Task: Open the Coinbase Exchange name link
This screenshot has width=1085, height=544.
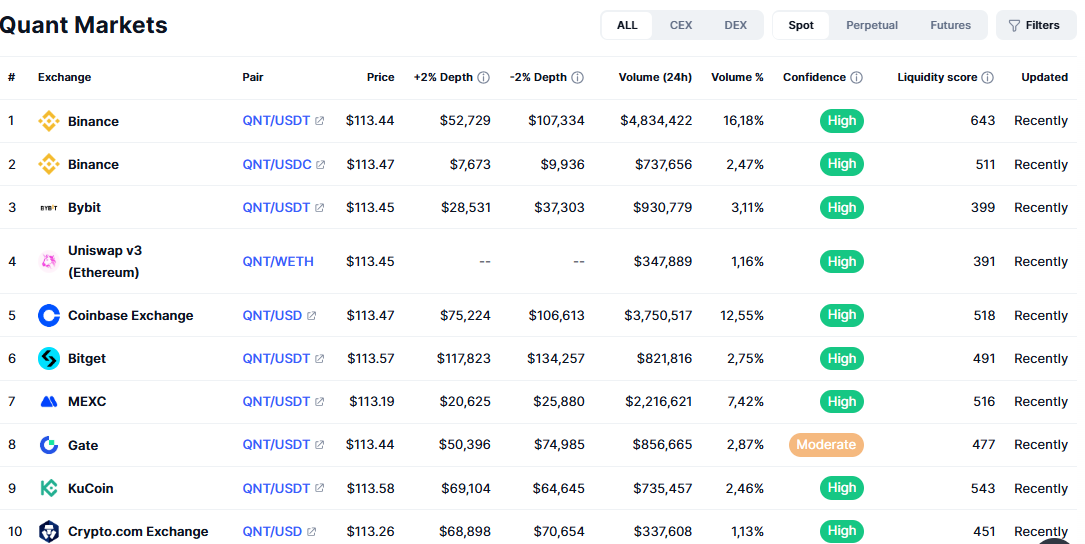Action: (x=130, y=316)
